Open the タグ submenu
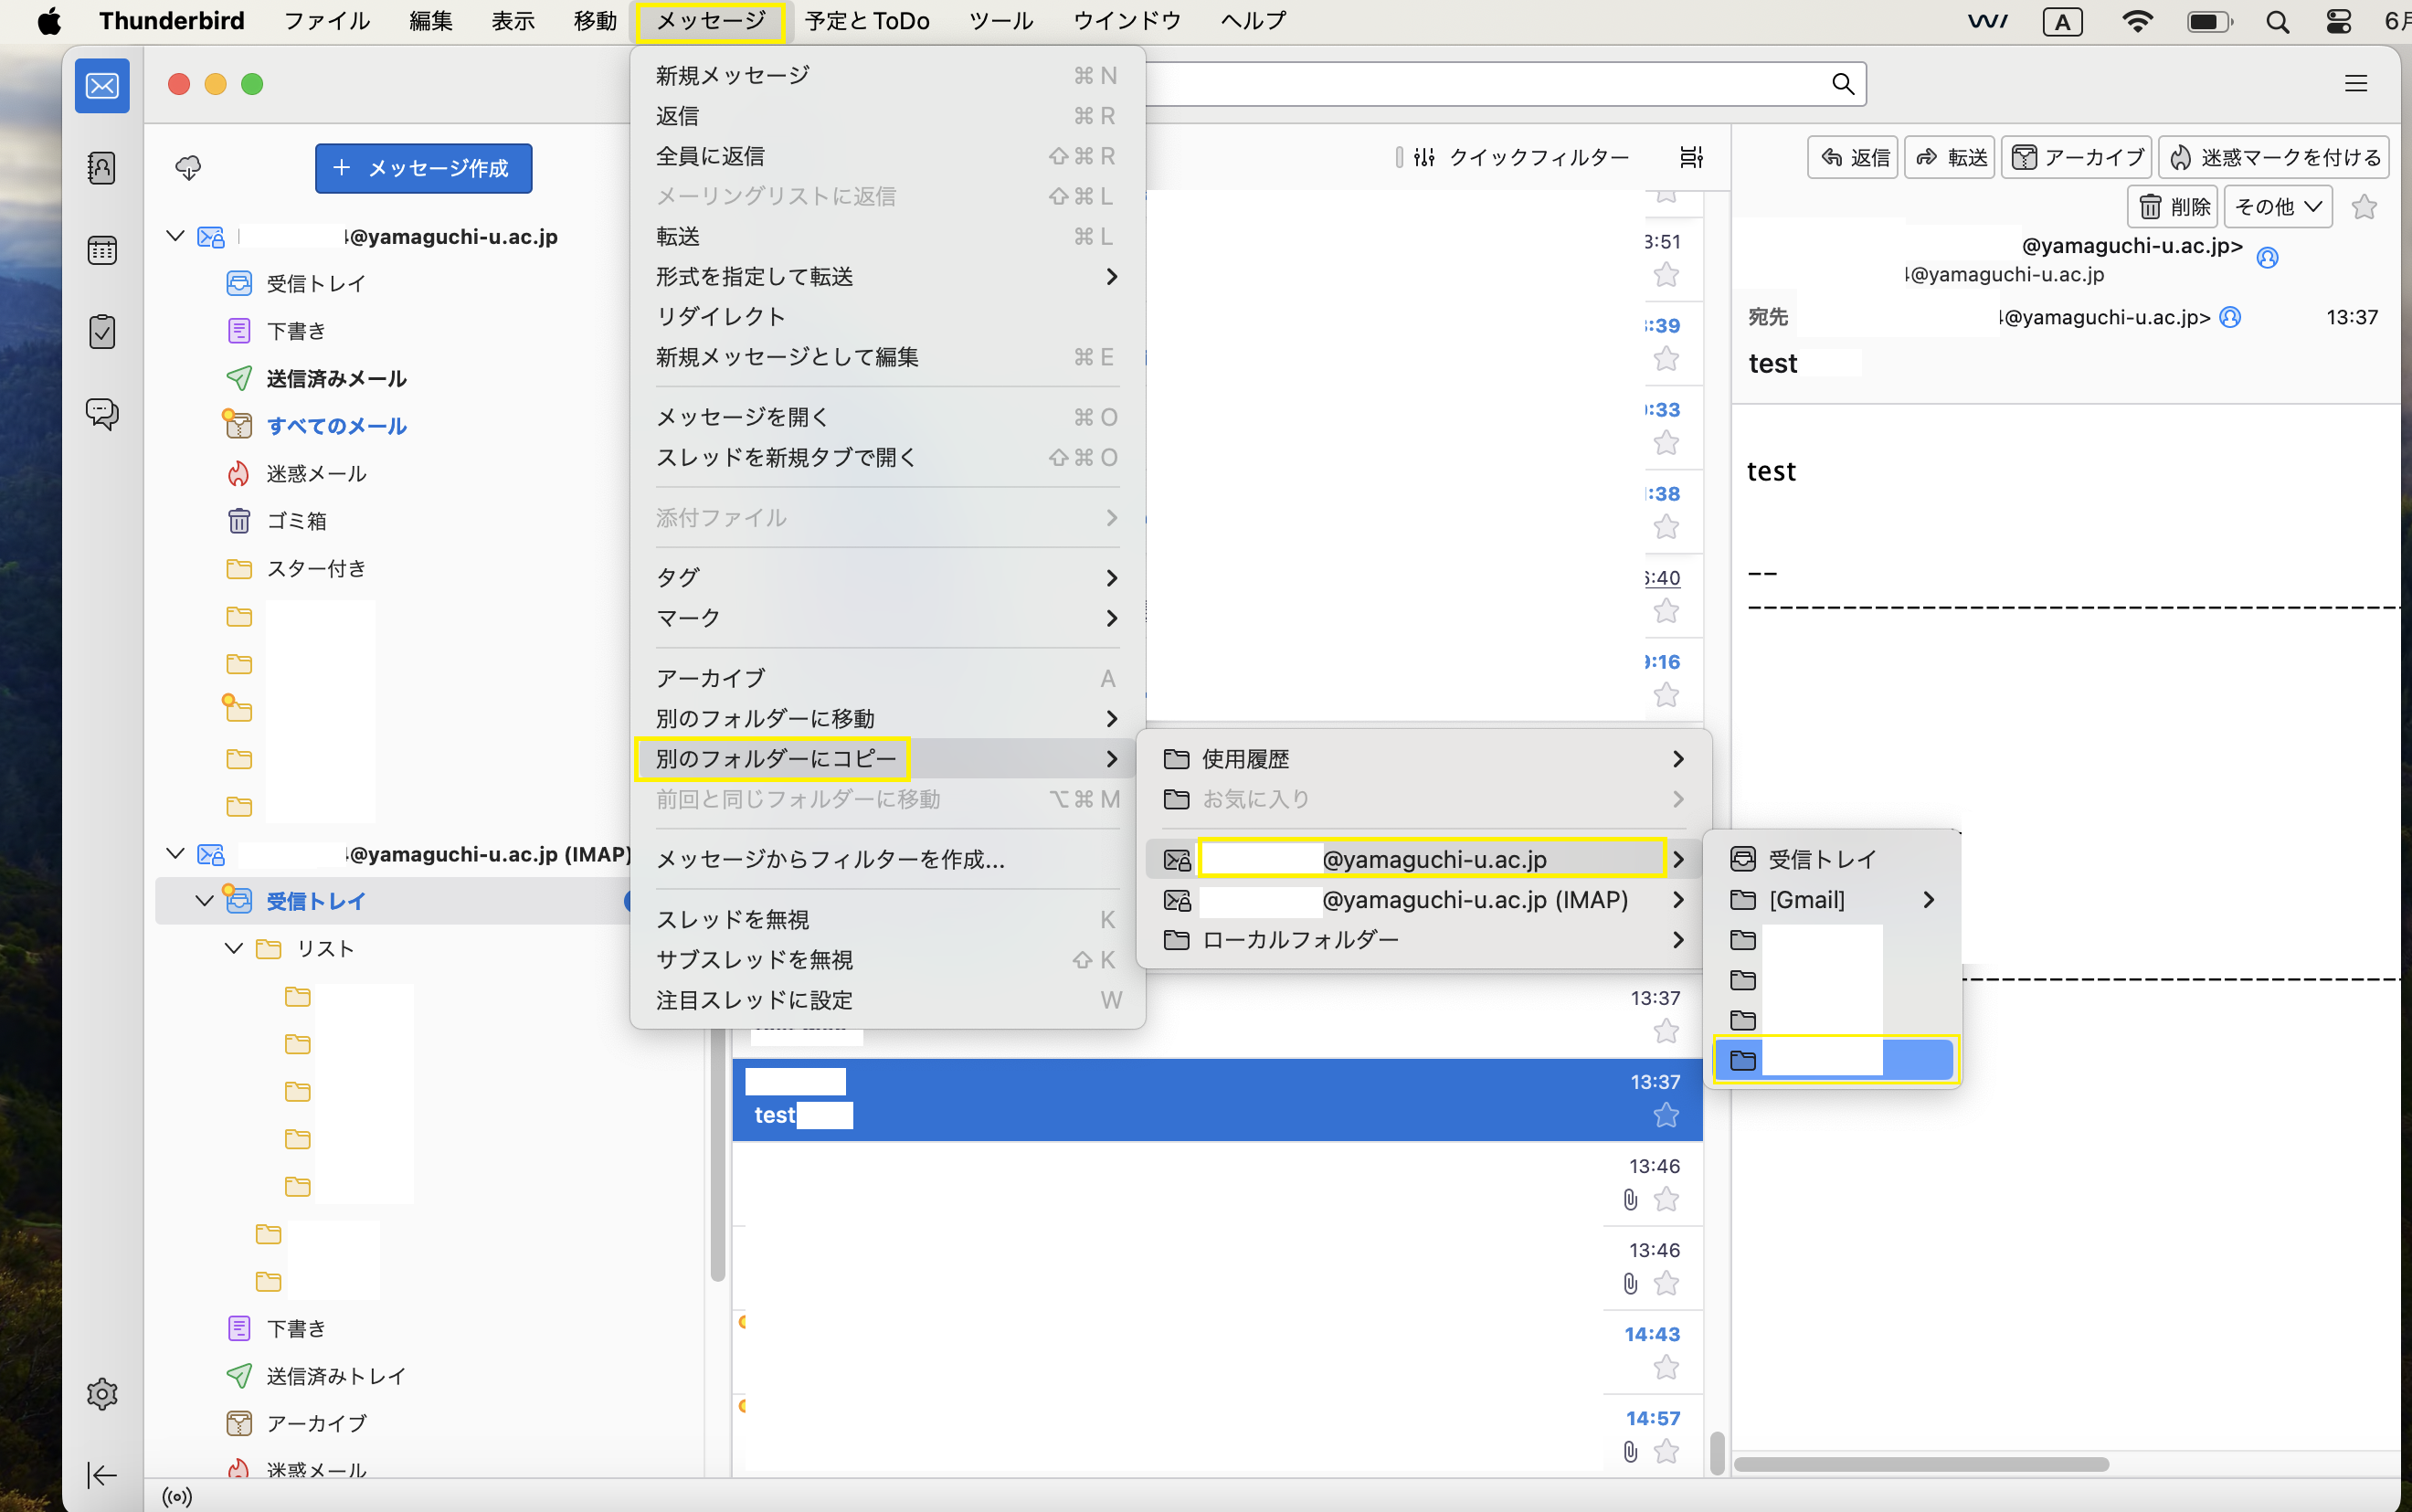This screenshot has height=1512, width=2412. click(887, 578)
